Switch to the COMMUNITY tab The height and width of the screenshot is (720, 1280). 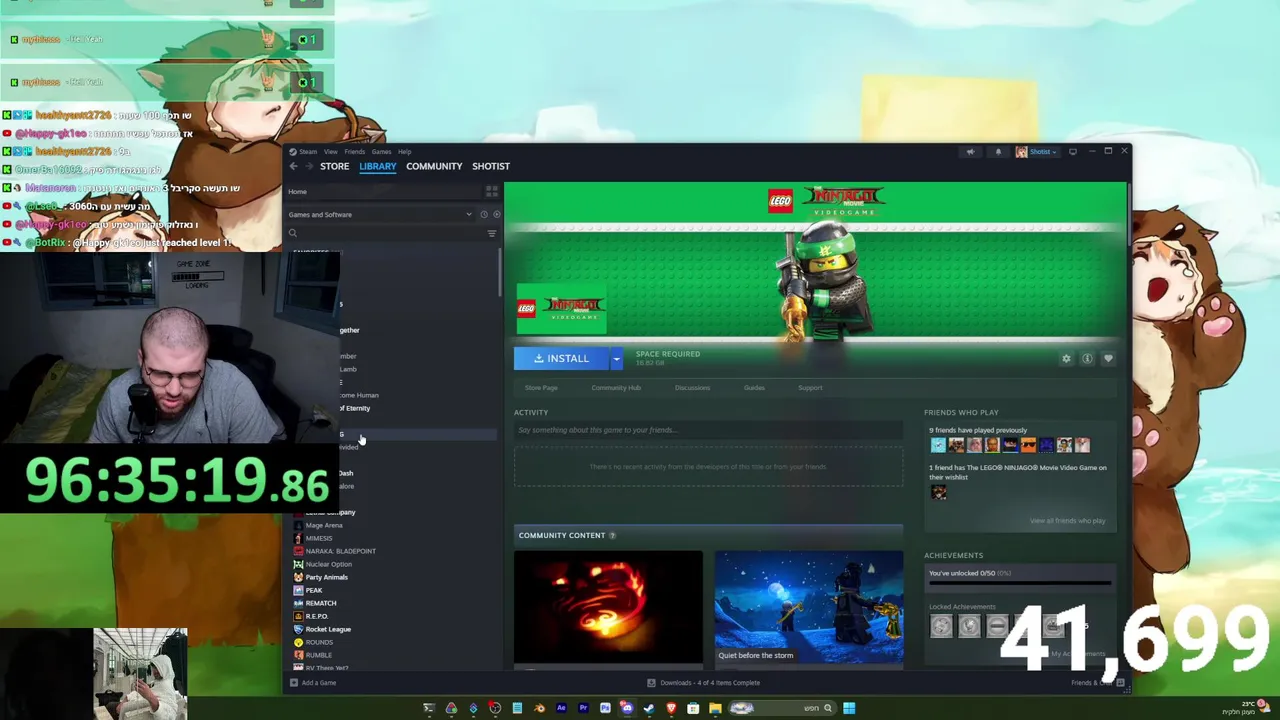[x=434, y=166]
